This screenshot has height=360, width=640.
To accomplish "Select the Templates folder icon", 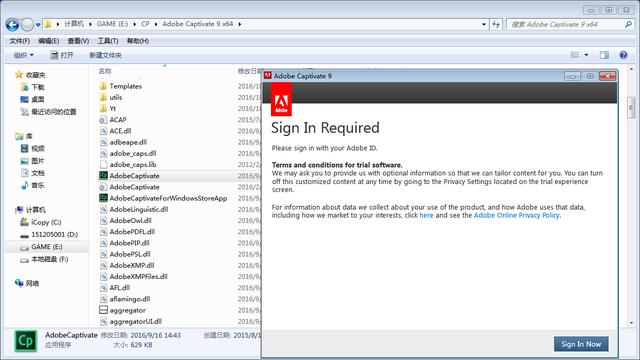I will [103, 86].
